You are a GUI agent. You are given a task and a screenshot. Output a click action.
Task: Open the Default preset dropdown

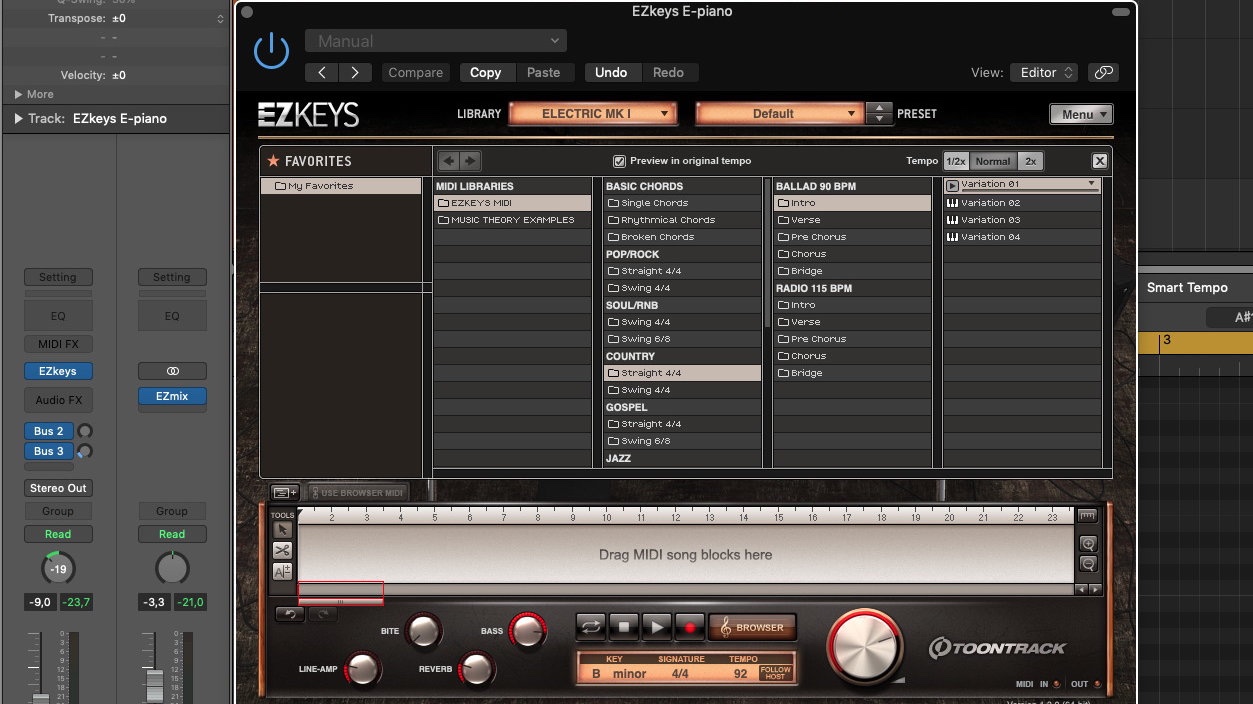(779, 114)
